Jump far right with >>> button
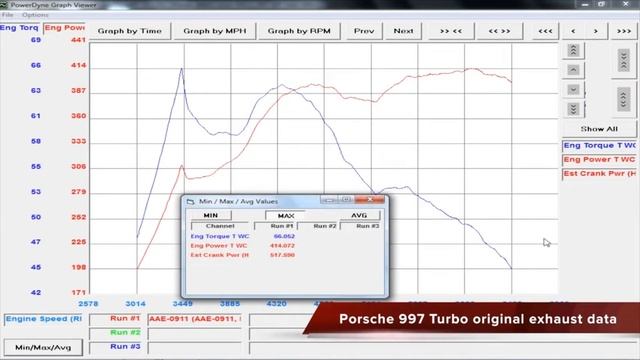 624,31
